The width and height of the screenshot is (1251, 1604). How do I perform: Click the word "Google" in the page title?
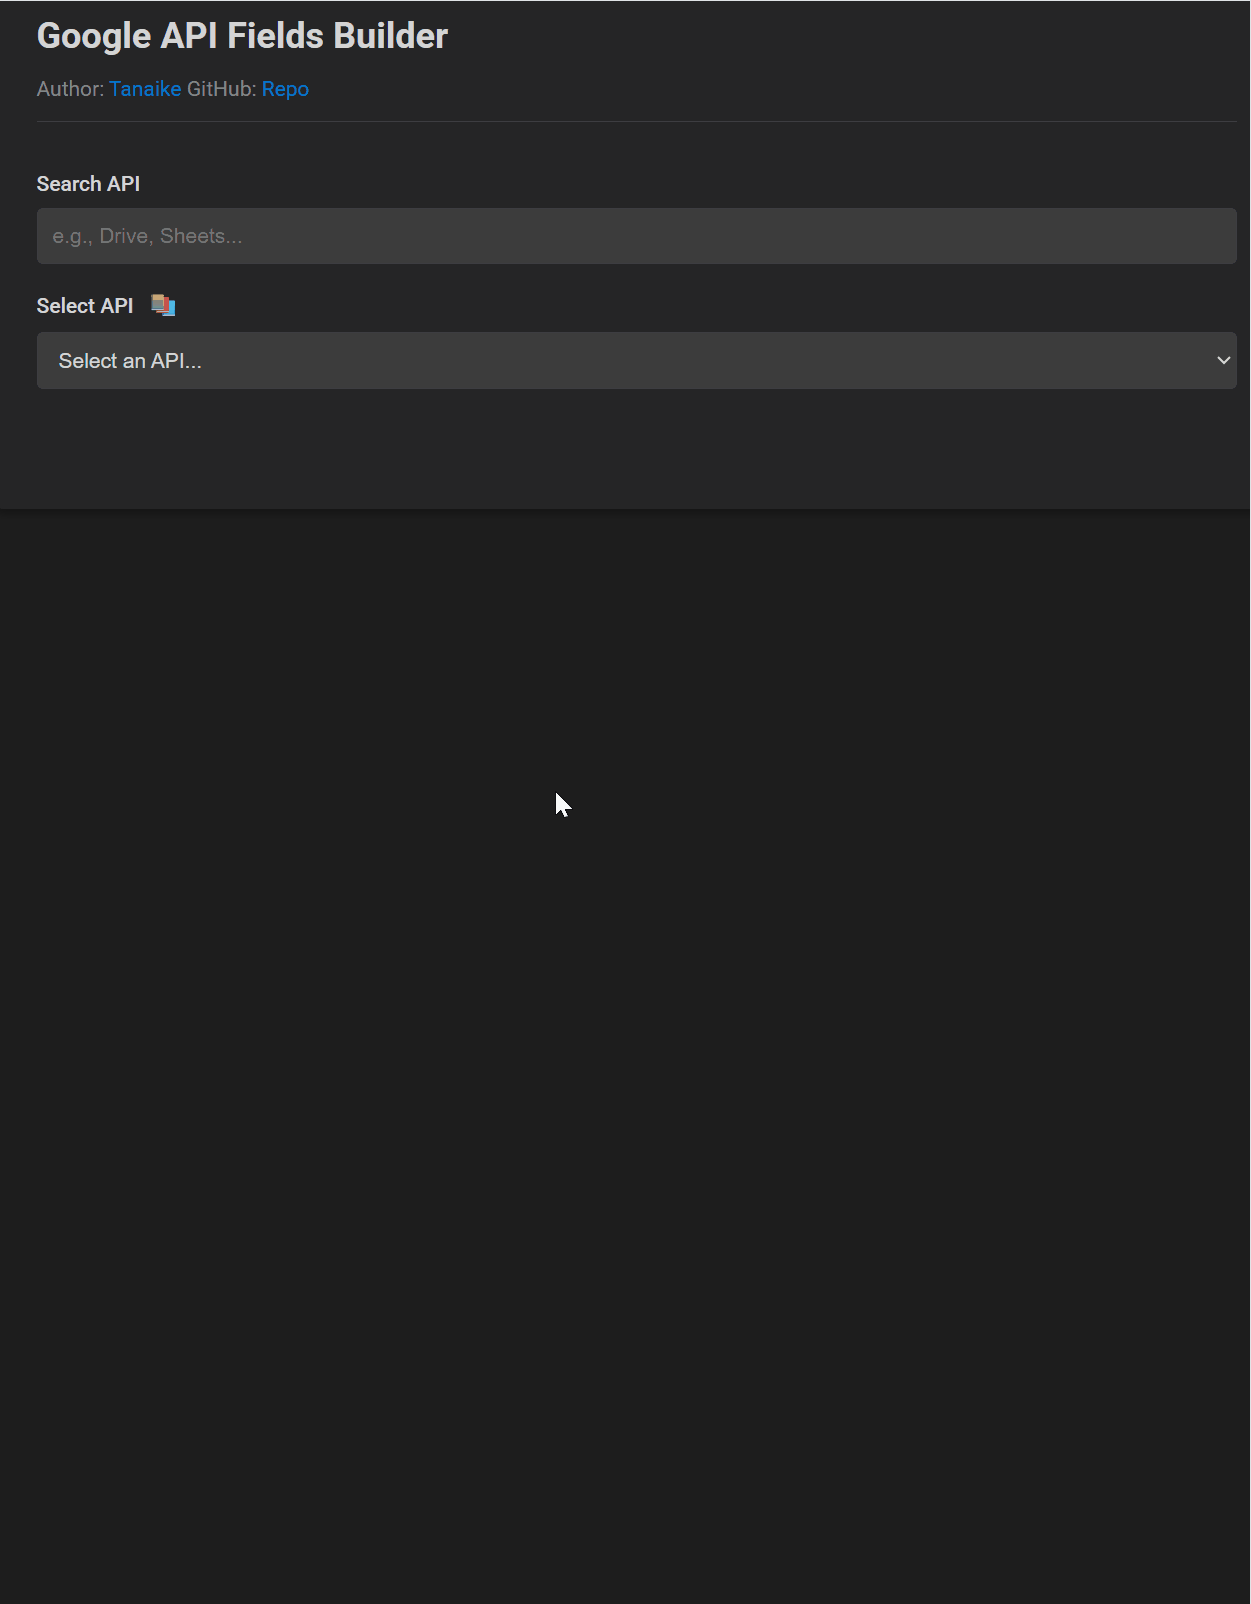94,36
